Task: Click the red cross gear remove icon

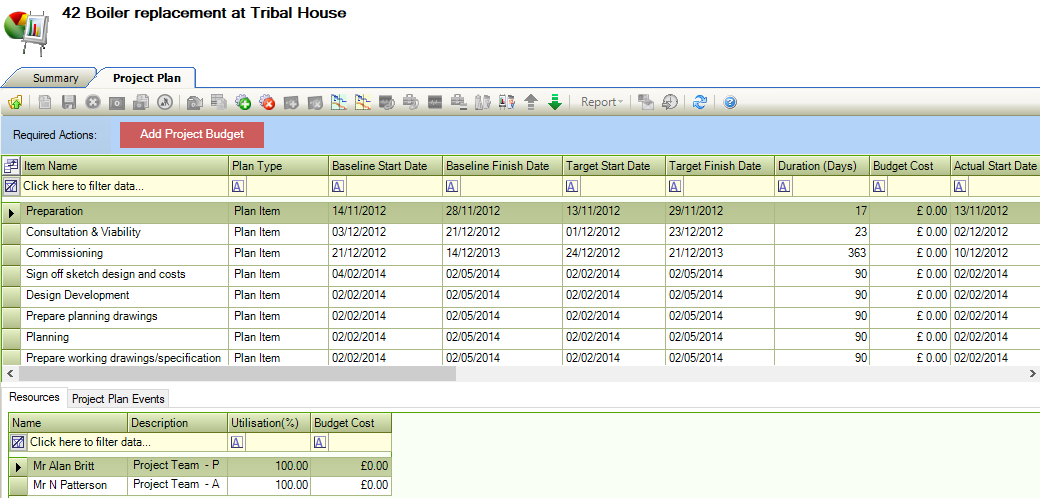Action: pyautogui.click(x=267, y=102)
